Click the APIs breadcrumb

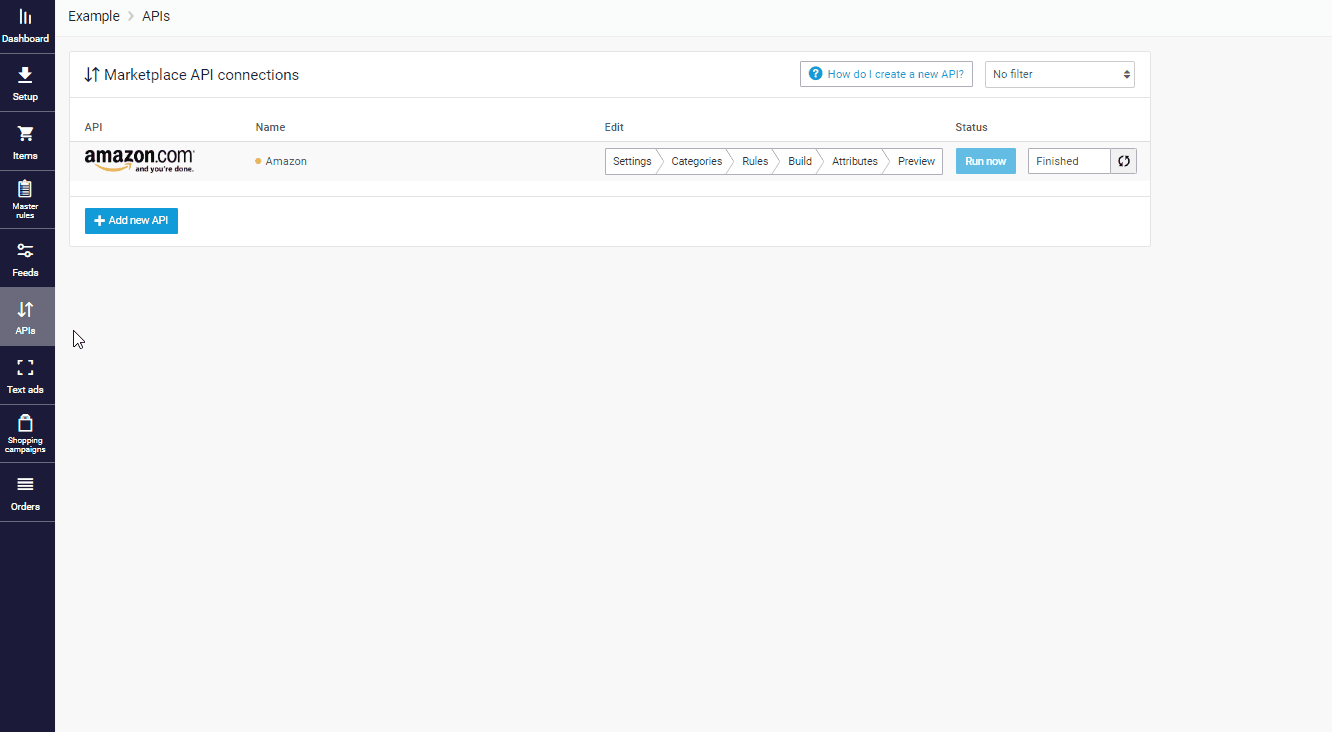pos(156,16)
